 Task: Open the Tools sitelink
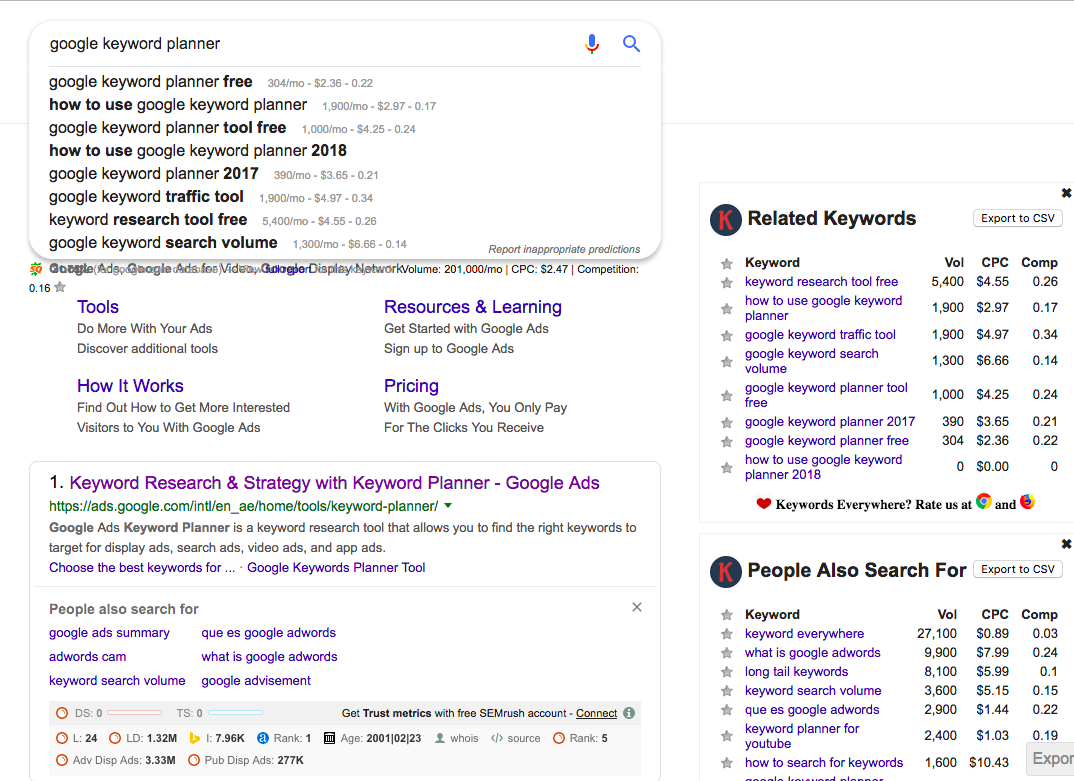tap(98, 307)
